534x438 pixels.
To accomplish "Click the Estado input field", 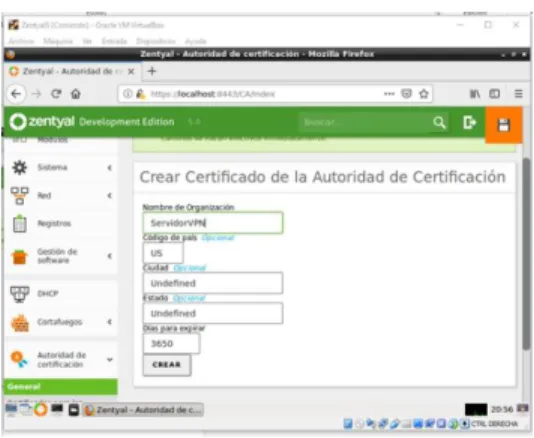I will point(213,313).
